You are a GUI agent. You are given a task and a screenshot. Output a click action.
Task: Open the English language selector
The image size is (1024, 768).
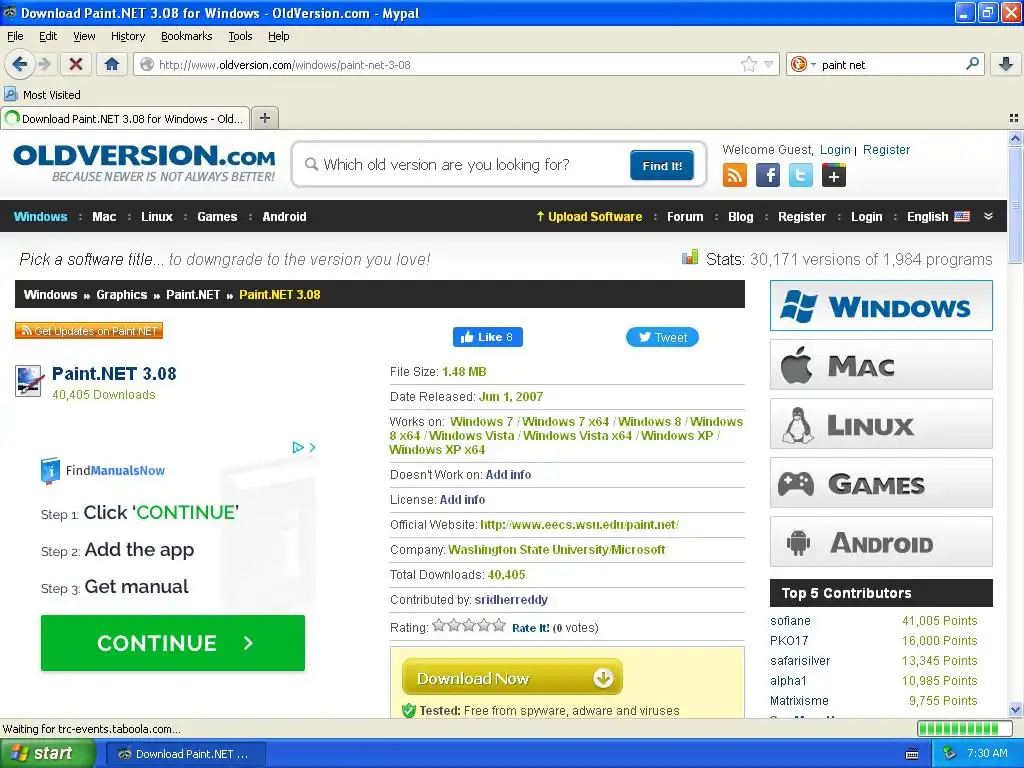(x=938, y=216)
